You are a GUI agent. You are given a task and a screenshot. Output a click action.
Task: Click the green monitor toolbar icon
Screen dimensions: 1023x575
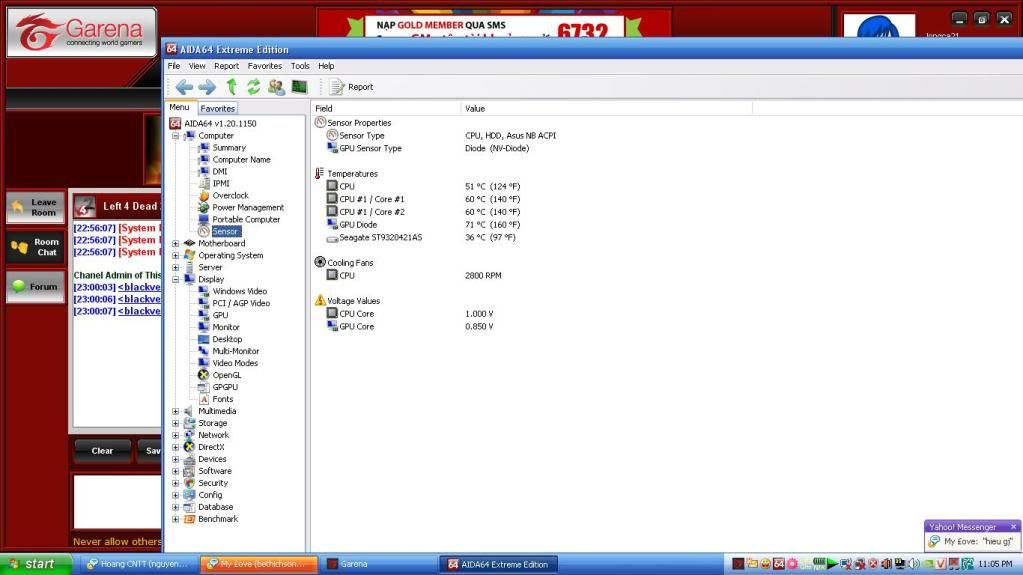pos(299,87)
